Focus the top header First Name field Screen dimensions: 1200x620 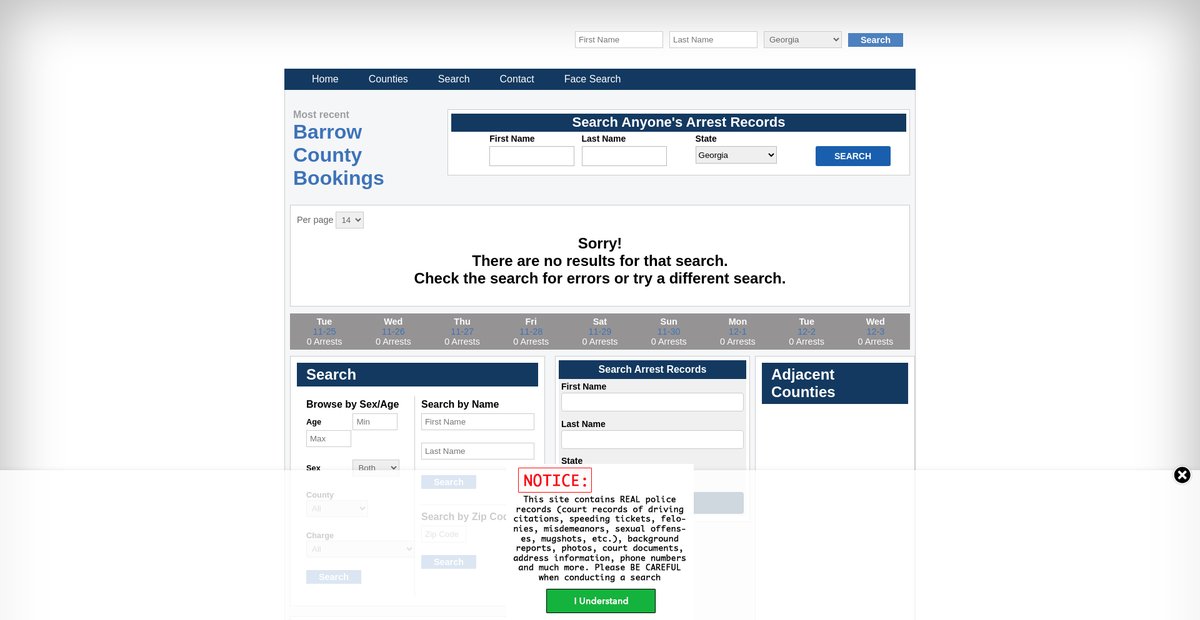tap(618, 40)
